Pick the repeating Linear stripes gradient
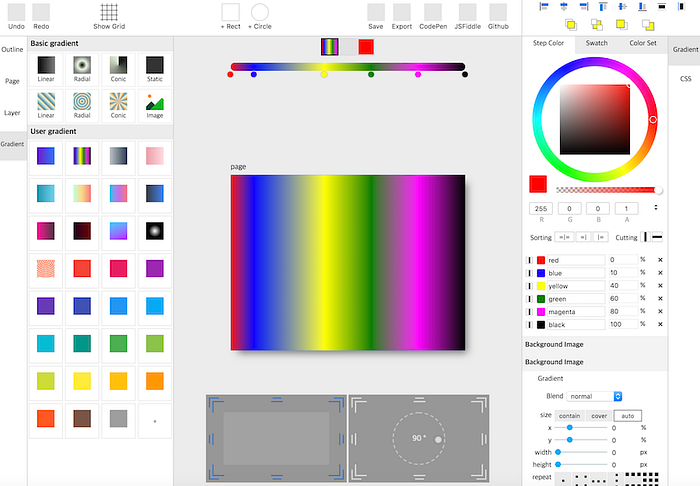The image size is (700, 486). point(46,102)
